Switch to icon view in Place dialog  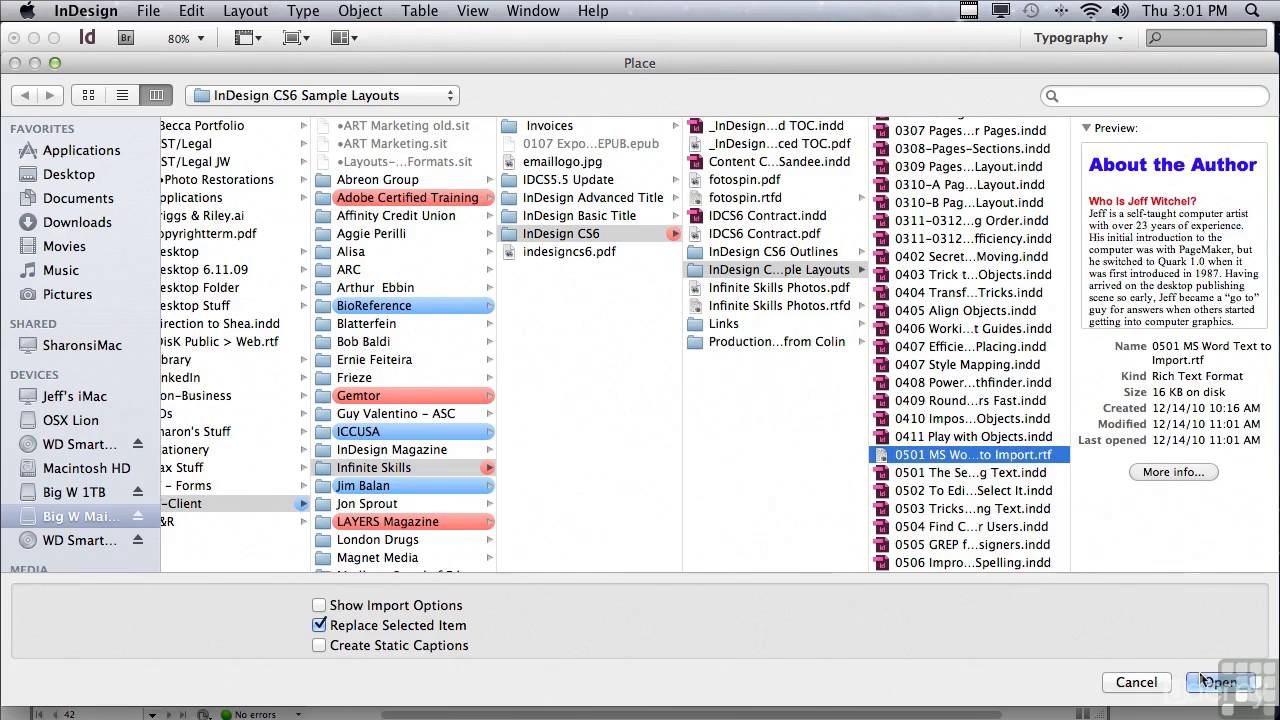[x=88, y=95]
